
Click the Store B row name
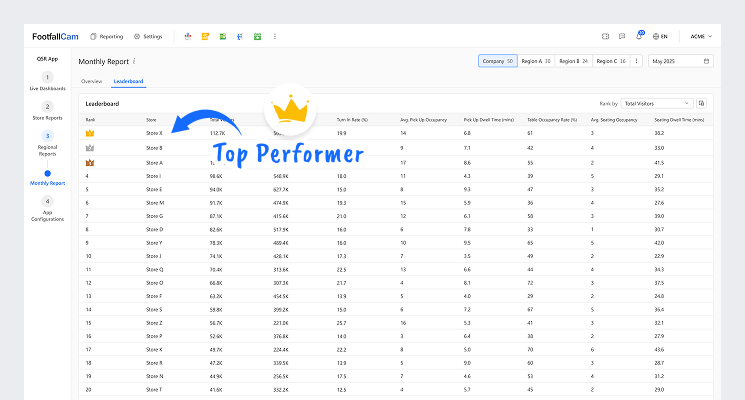click(x=154, y=148)
